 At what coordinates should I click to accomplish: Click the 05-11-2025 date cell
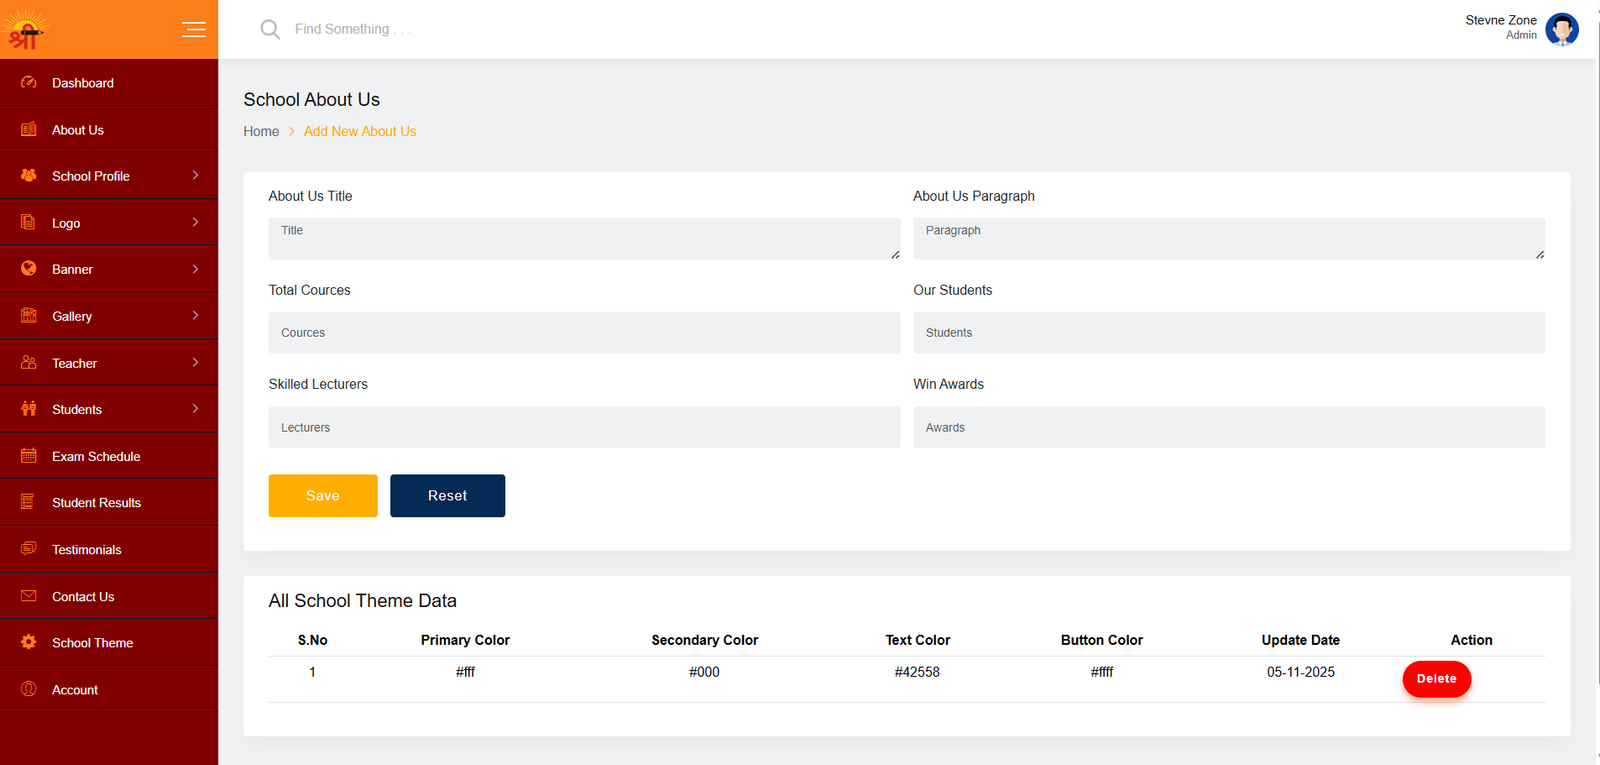tap(1301, 672)
